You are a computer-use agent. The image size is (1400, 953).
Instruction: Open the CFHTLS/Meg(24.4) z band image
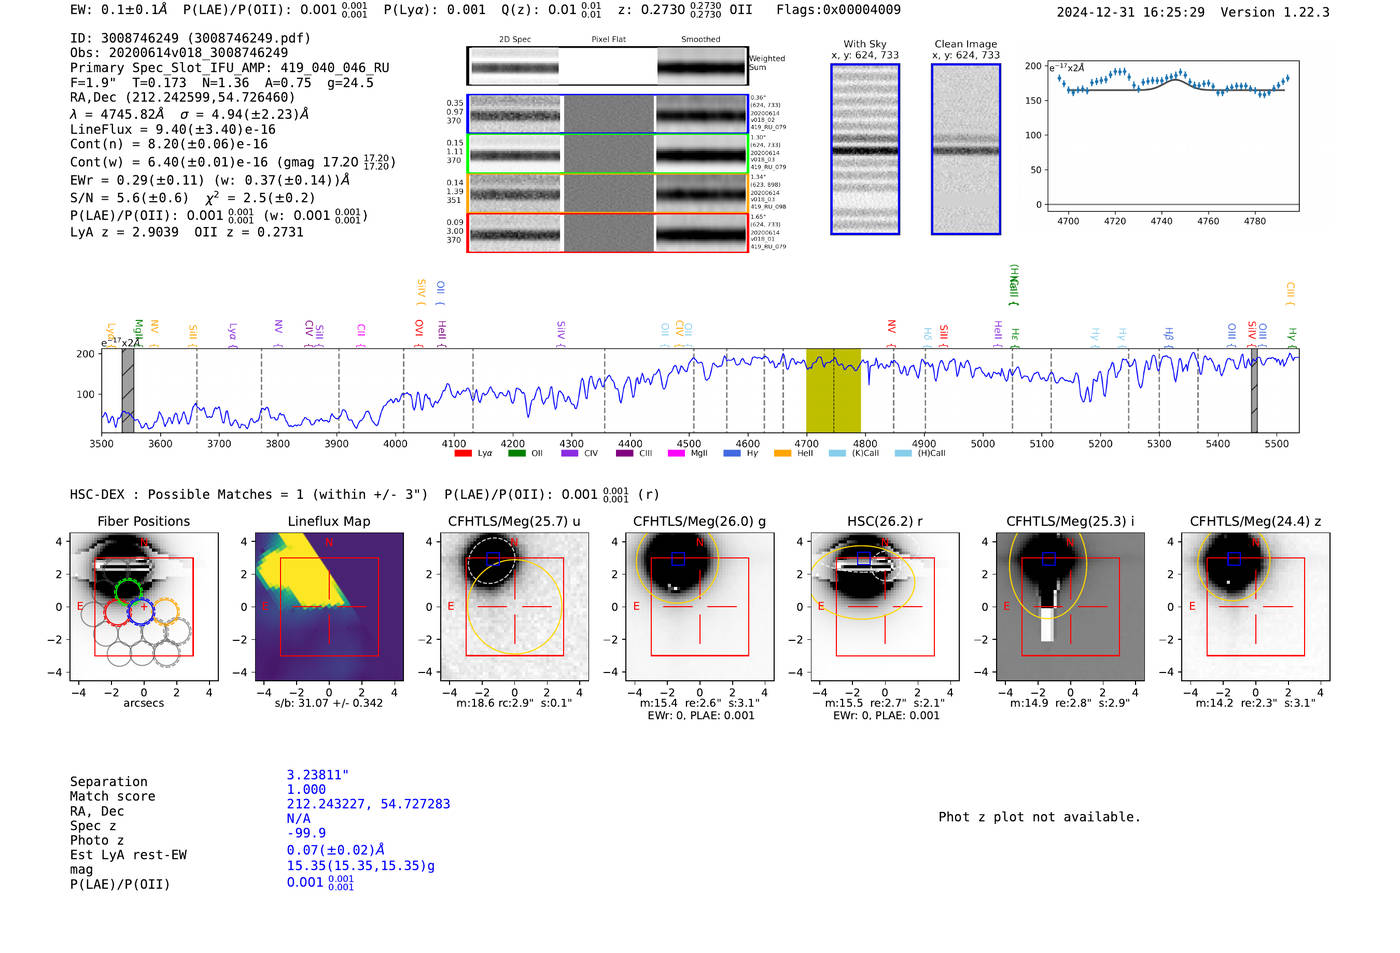(x=1255, y=607)
